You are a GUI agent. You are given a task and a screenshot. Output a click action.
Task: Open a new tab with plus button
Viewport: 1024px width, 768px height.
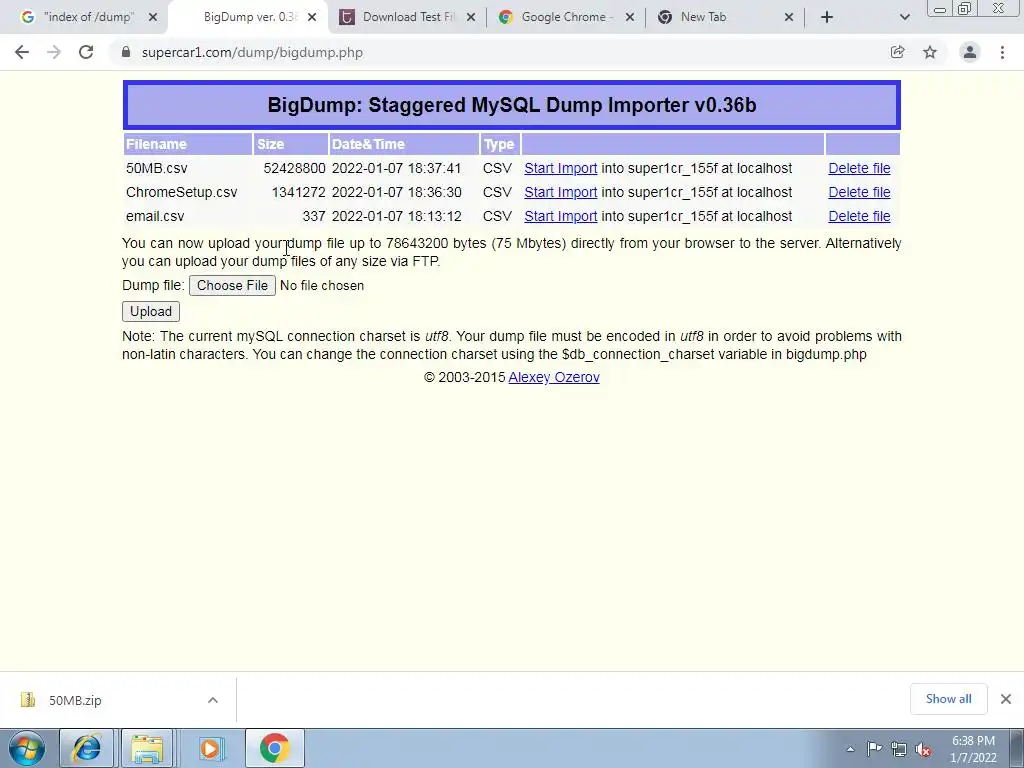tap(827, 17)
